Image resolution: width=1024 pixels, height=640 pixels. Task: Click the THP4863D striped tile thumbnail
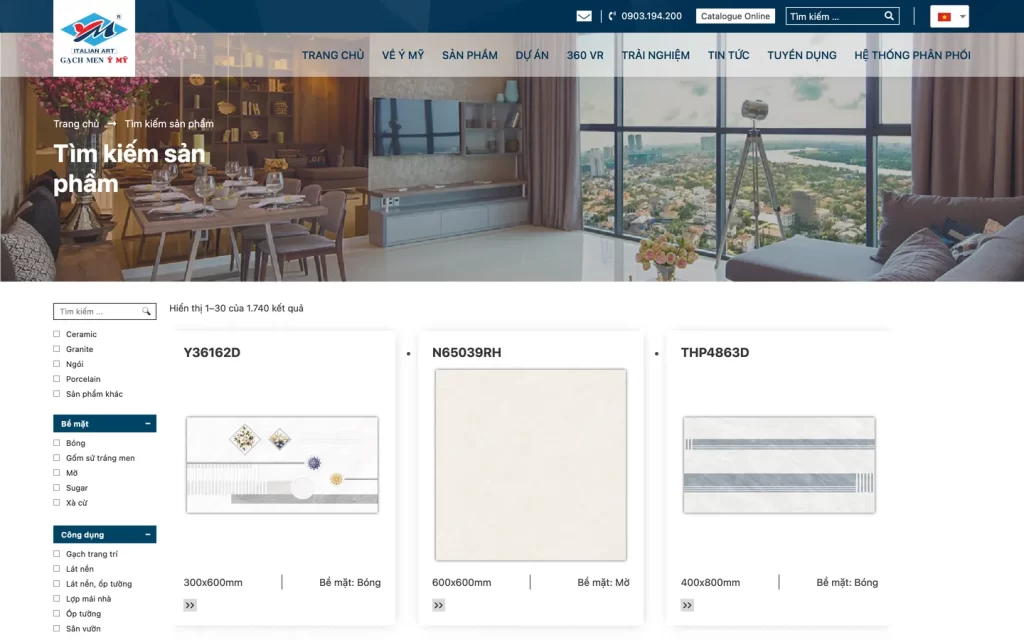point(779,465)
